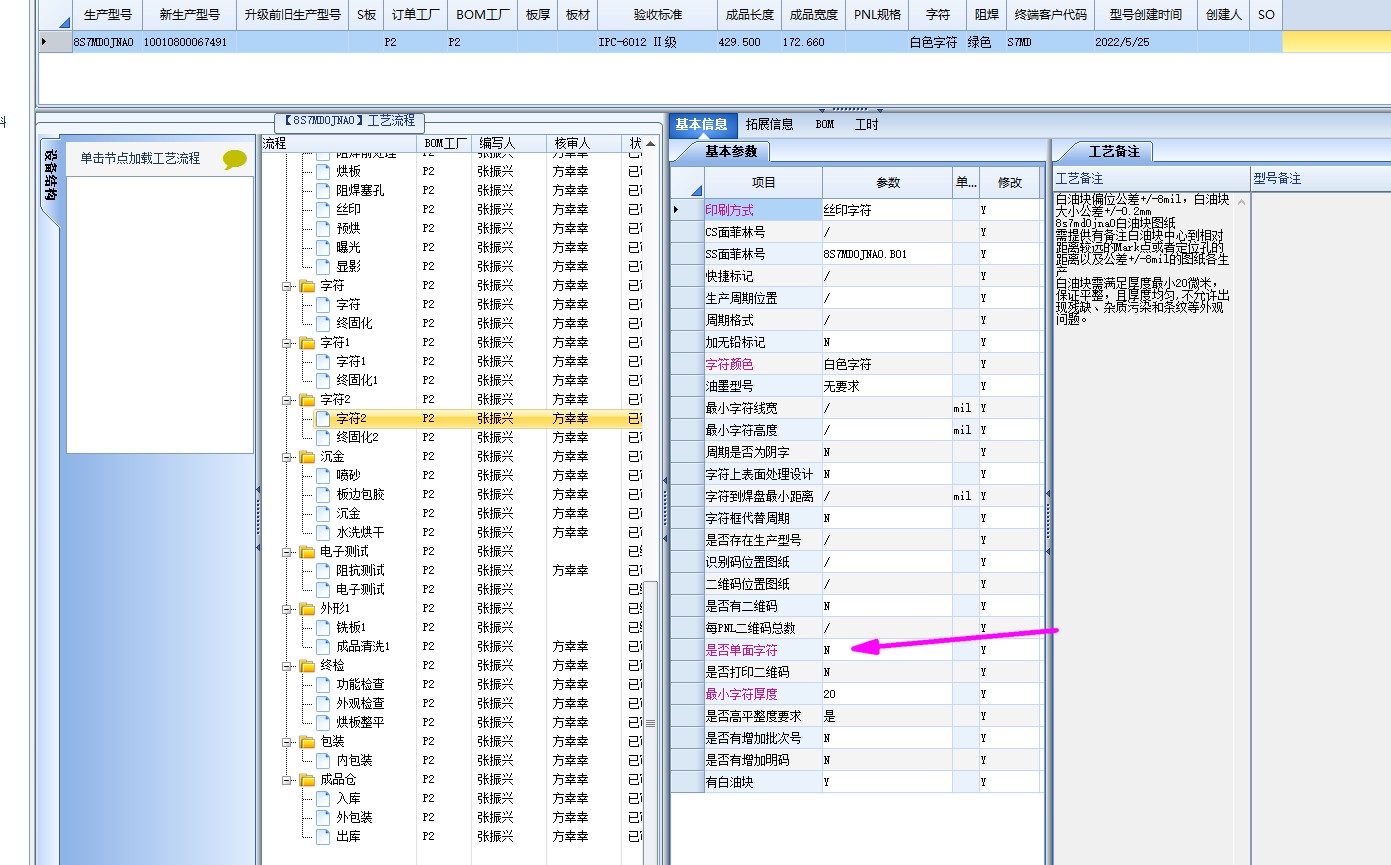The width and height of the screenshot is (1391, 865).
Task: Click the 项目 column header in parameters table
Action: (x=763, y=183)
